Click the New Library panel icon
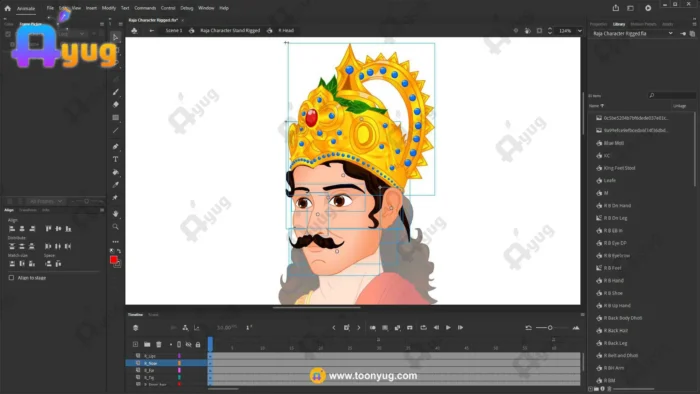This screenshot has height=394, width=700. click(x=692, y=33)
